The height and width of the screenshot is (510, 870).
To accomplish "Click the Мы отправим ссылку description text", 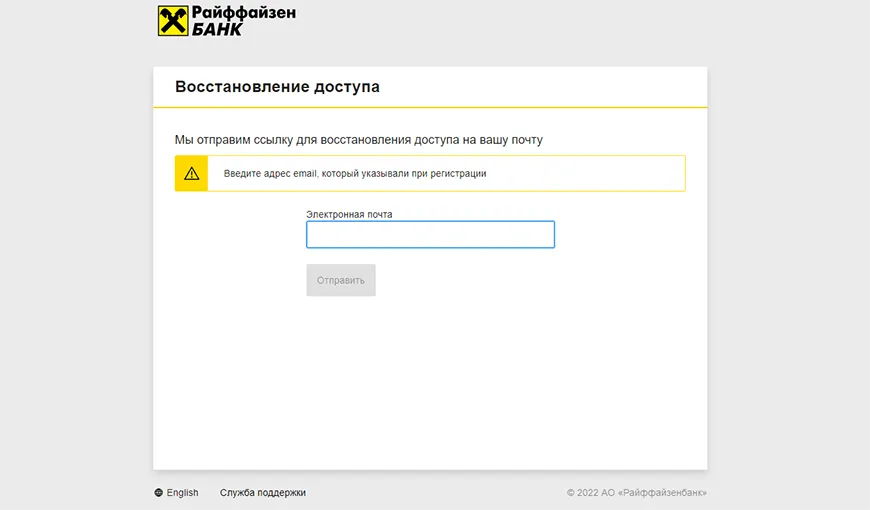I will pyautogui.click(x=359, y=140).
